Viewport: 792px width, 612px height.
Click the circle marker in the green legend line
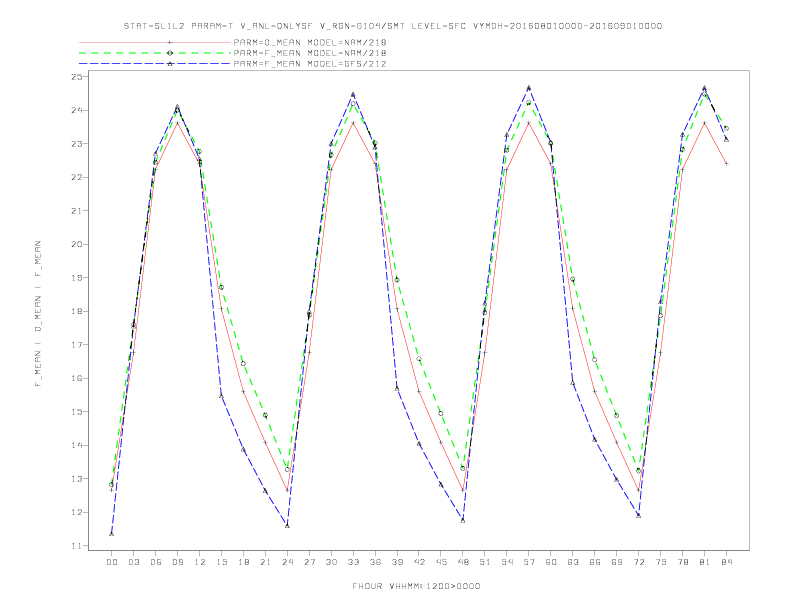pyautogui.click(x=170, y=53)
